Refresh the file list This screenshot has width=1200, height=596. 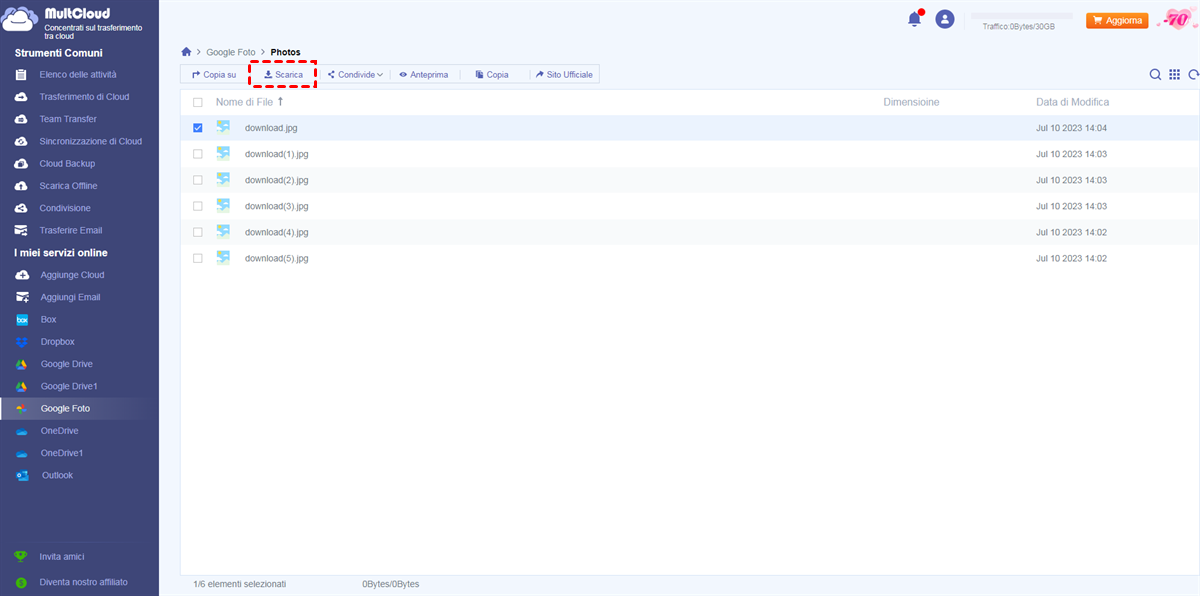(x=1193, y=75)
